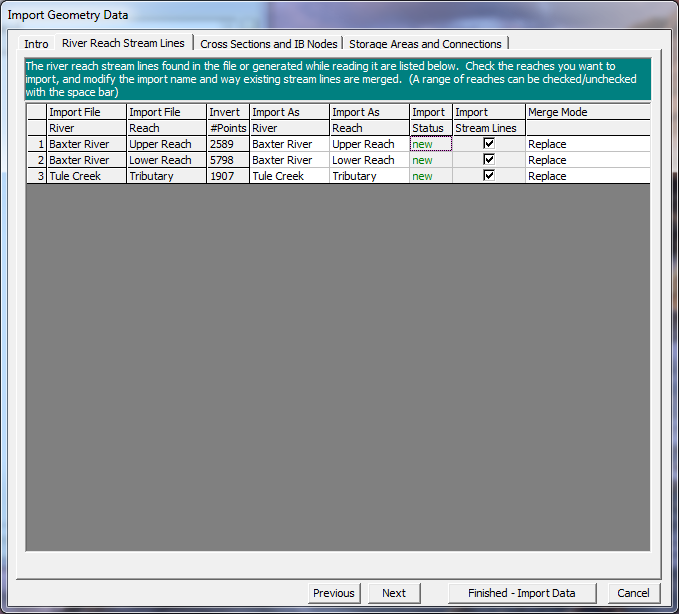
Task: Open Merge Mode for Upper Reach row
Action: coord(587,144)
